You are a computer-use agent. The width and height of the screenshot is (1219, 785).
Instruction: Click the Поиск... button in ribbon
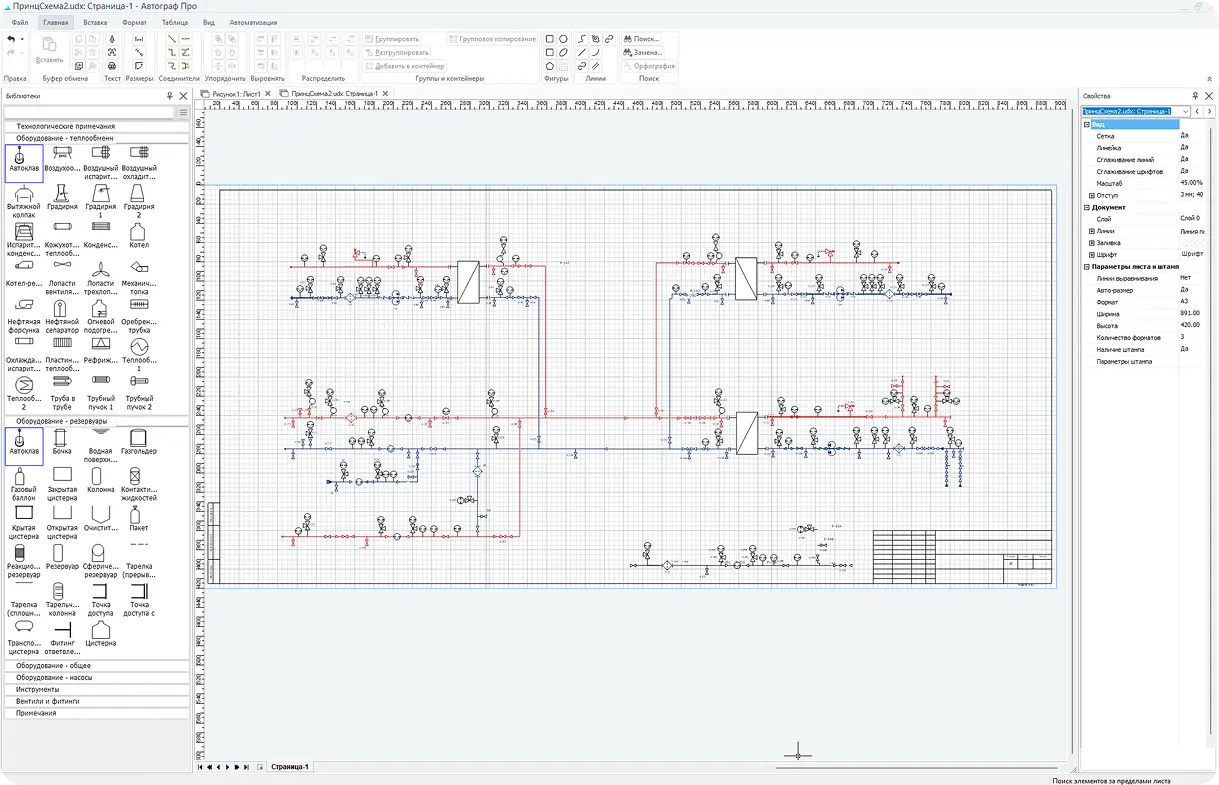[647, 39]
